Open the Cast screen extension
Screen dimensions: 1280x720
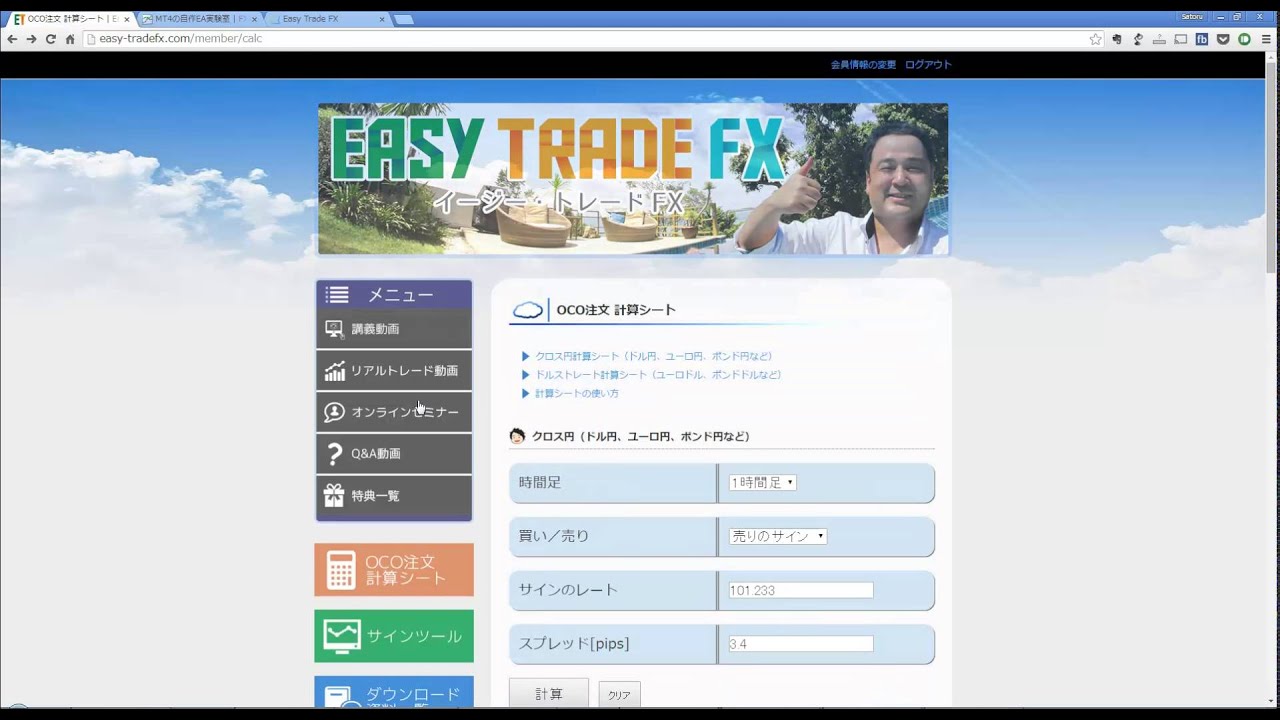[x=1180, y=39]
